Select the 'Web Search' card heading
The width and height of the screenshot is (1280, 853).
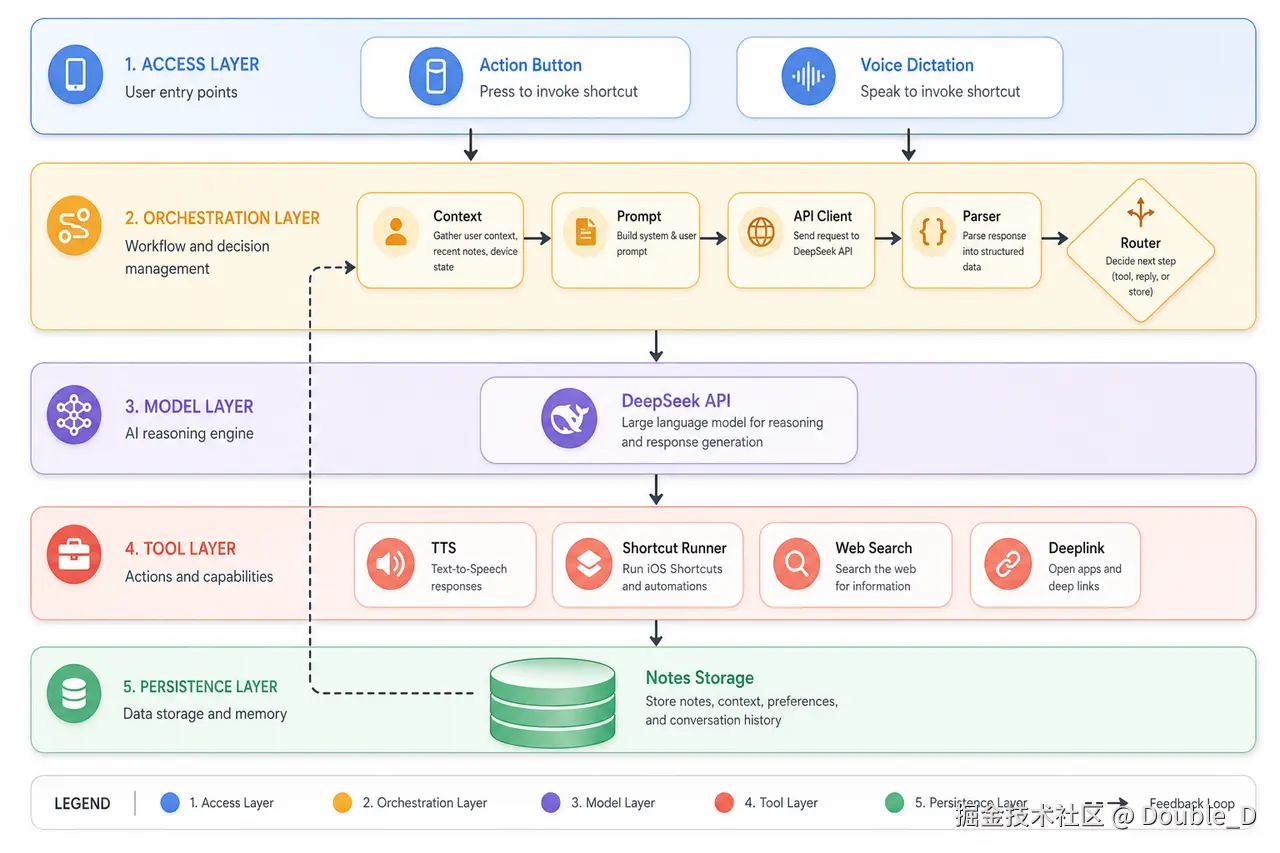click(873, 548)
